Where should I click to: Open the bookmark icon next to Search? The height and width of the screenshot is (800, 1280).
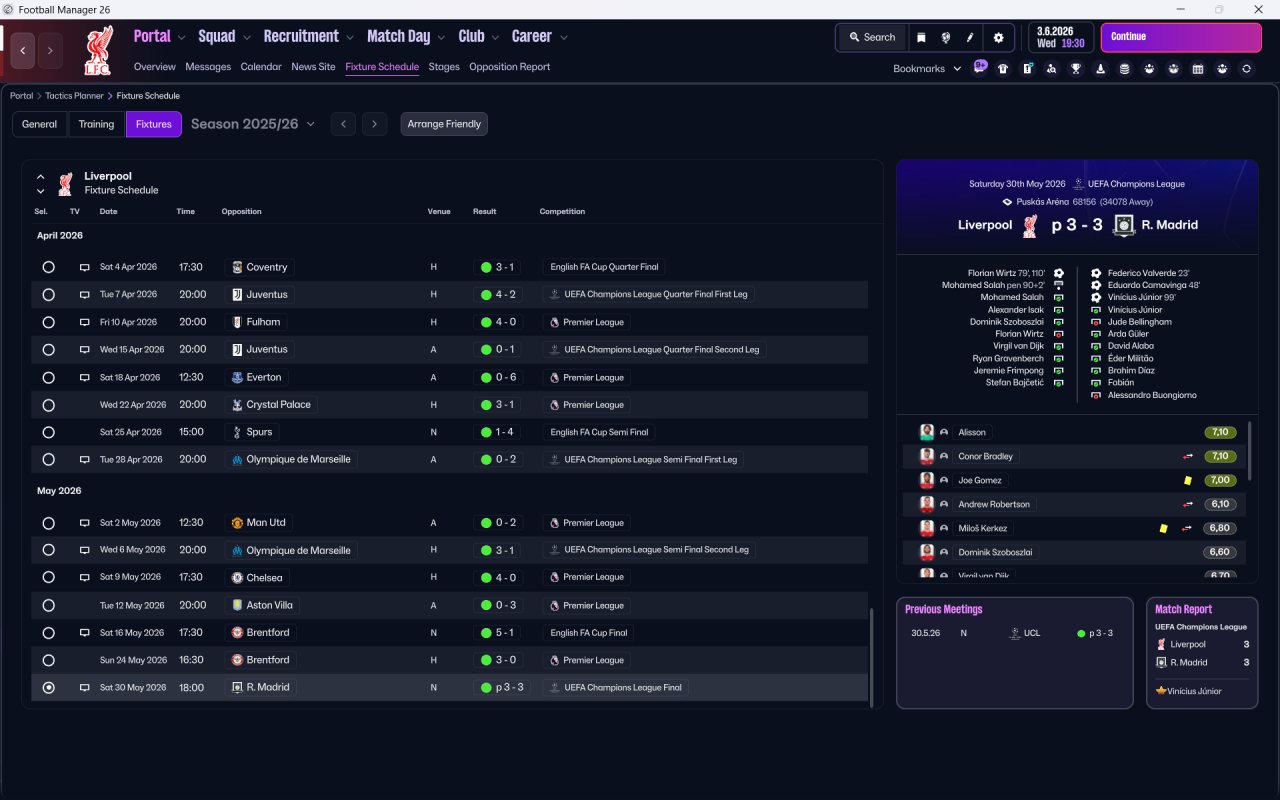tap(921, 37)
